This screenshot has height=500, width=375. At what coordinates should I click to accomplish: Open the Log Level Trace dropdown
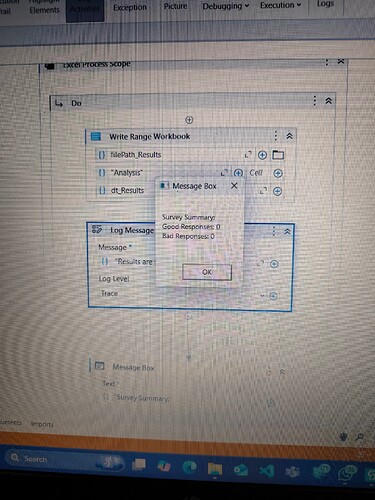pyautogui.click(x=262, y=296)
